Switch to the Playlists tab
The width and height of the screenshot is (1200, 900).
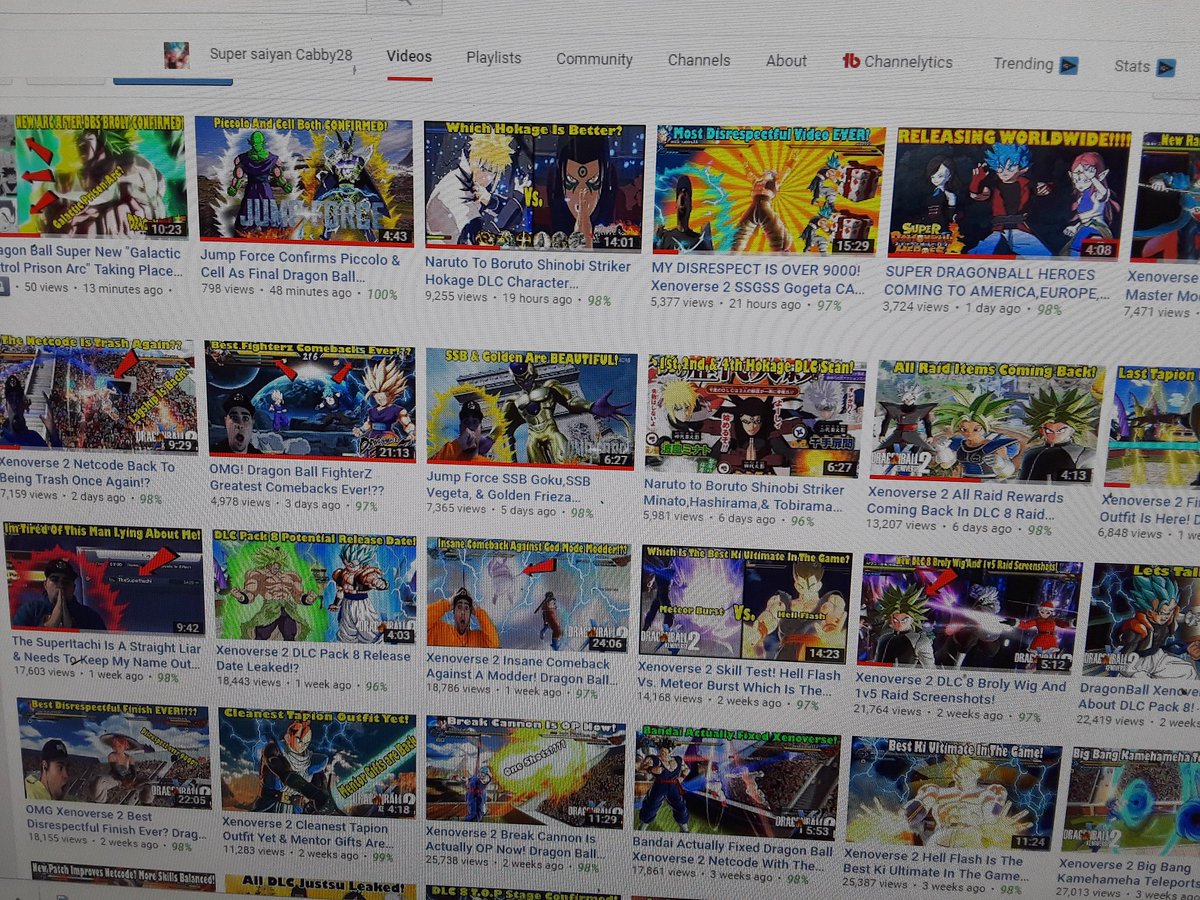(x=493, y=58)
